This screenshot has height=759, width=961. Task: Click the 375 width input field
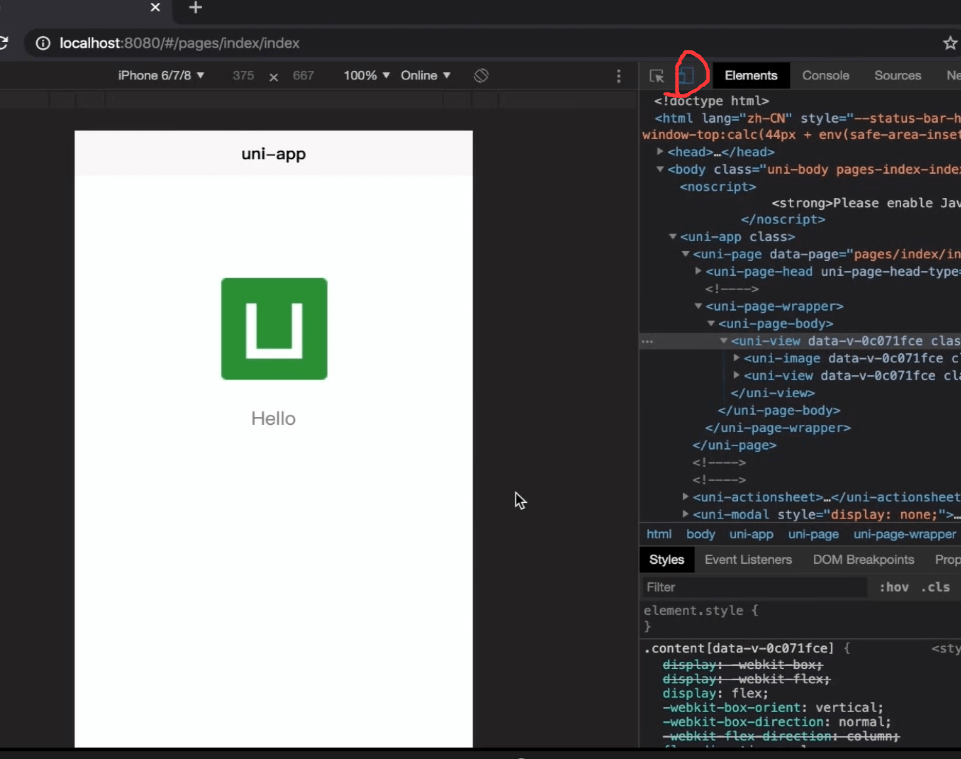tap(243, 75)
